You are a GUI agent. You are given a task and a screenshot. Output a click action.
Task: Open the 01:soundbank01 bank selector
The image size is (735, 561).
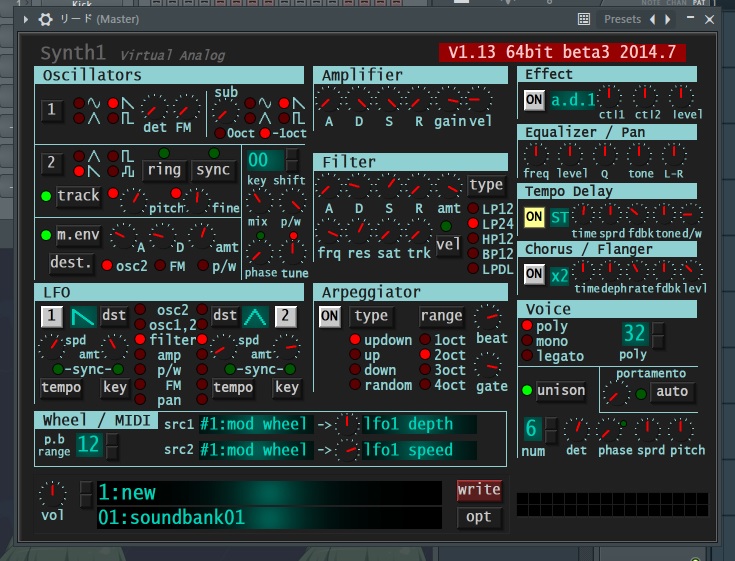pos(269,517)
